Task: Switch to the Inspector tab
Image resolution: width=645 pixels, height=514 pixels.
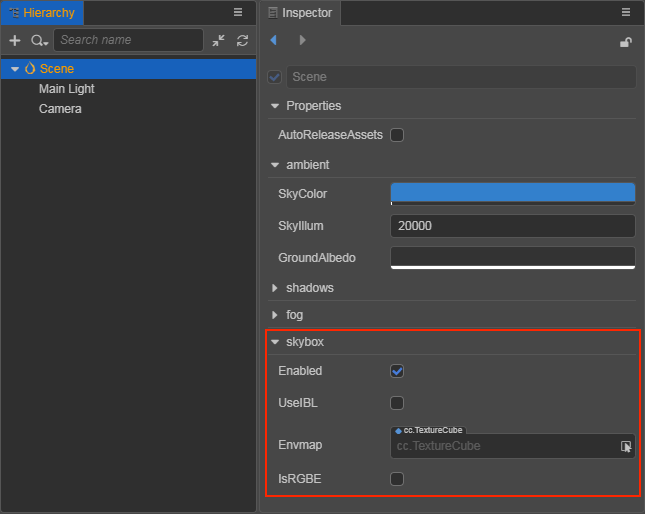Action: (300, 13)
